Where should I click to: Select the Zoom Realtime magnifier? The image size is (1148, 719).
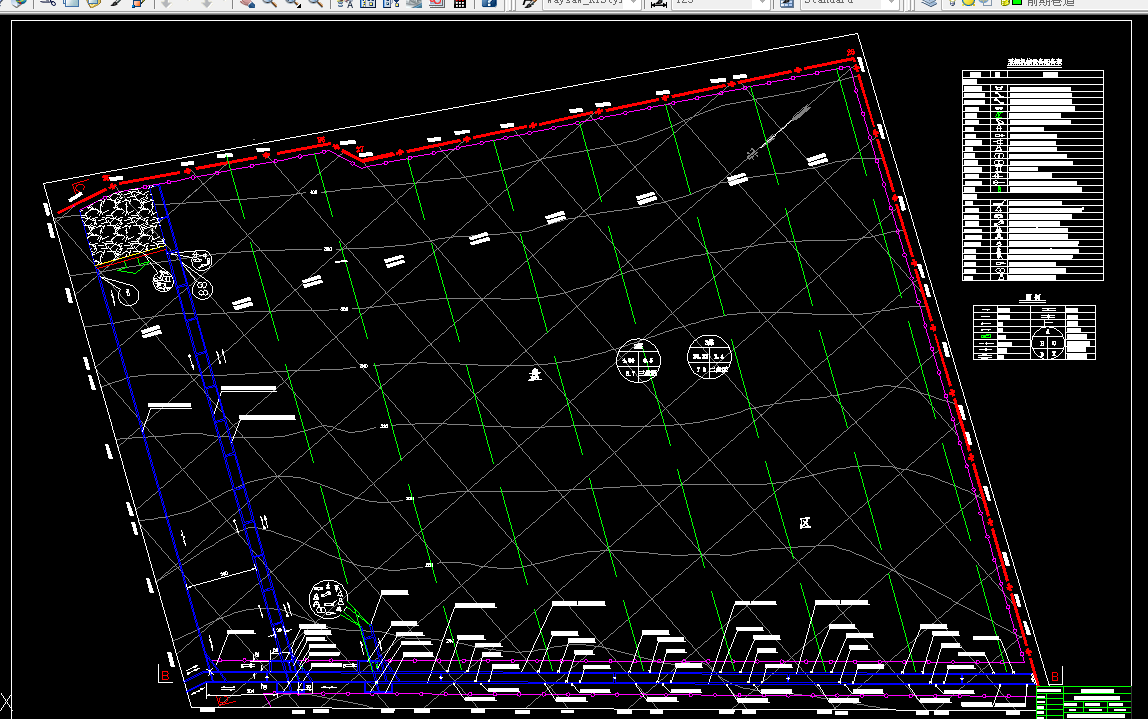tap(269, 3)
